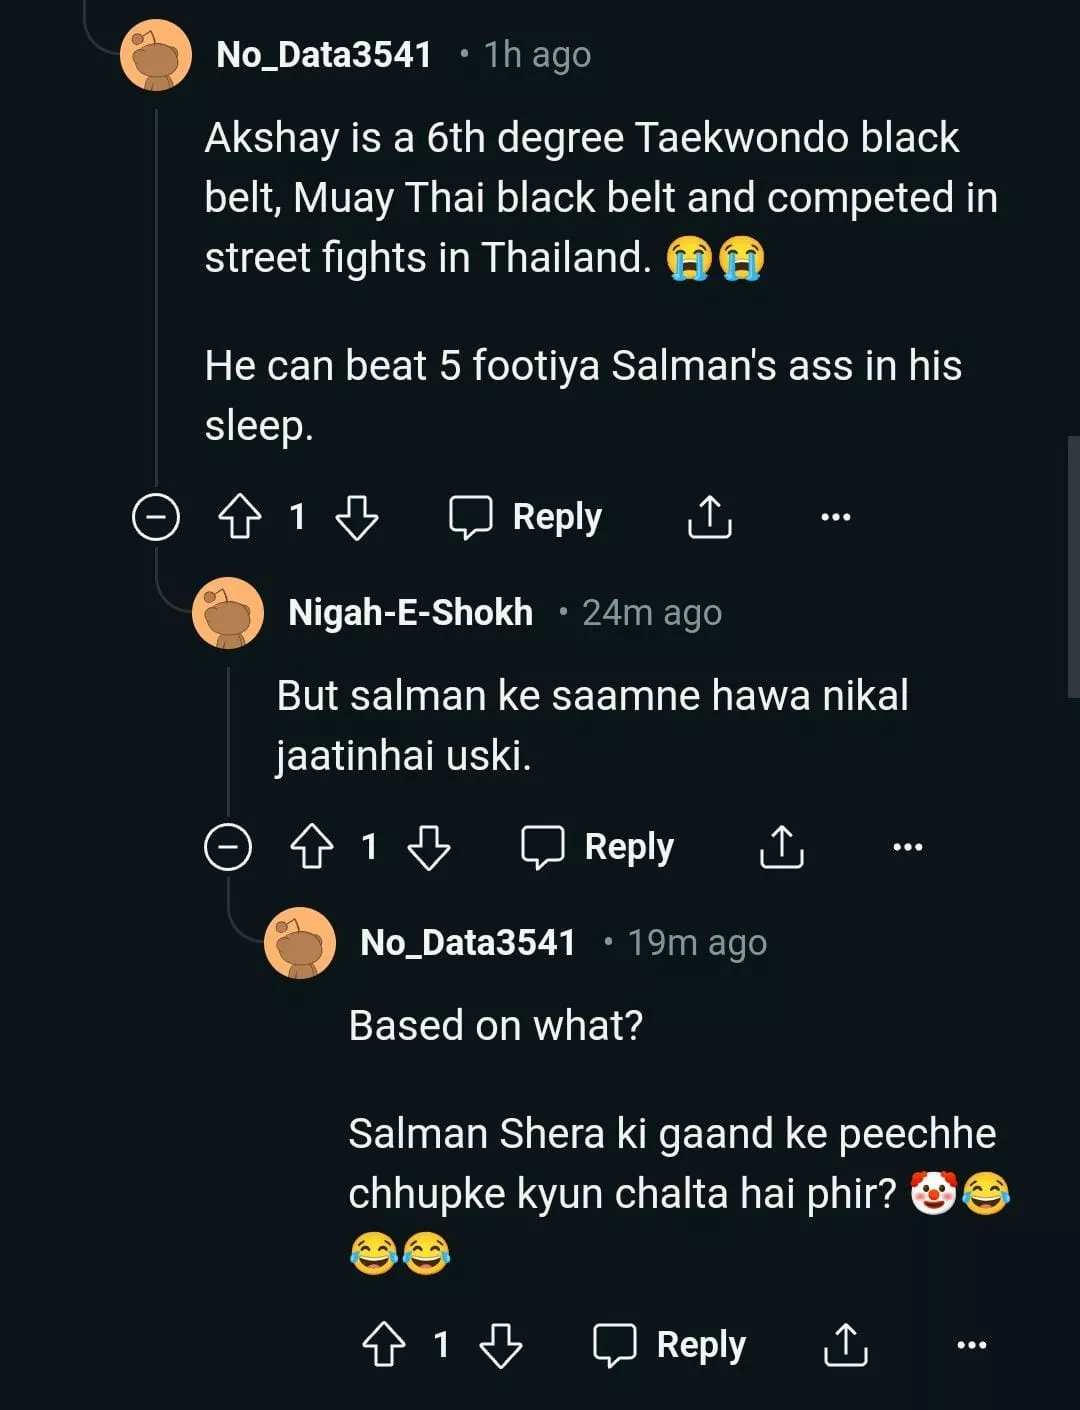Upvote the "Based on what?" comment
This screenshot has width=1080, height=1410.
[384, 1345]
